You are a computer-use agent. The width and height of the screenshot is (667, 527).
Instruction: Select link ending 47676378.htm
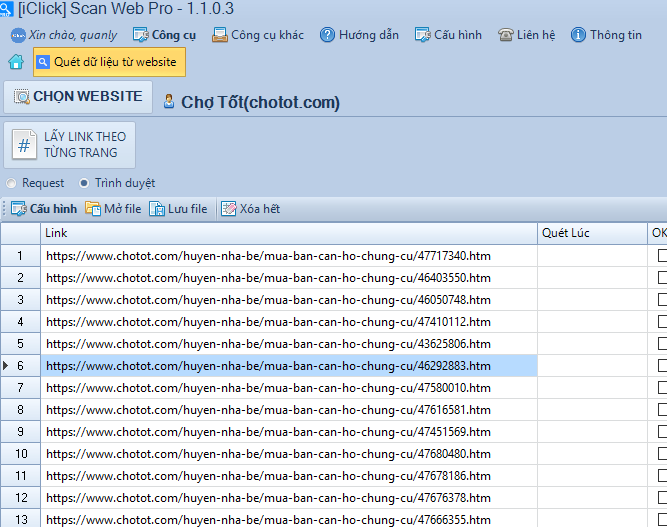[x=289, y=498]
